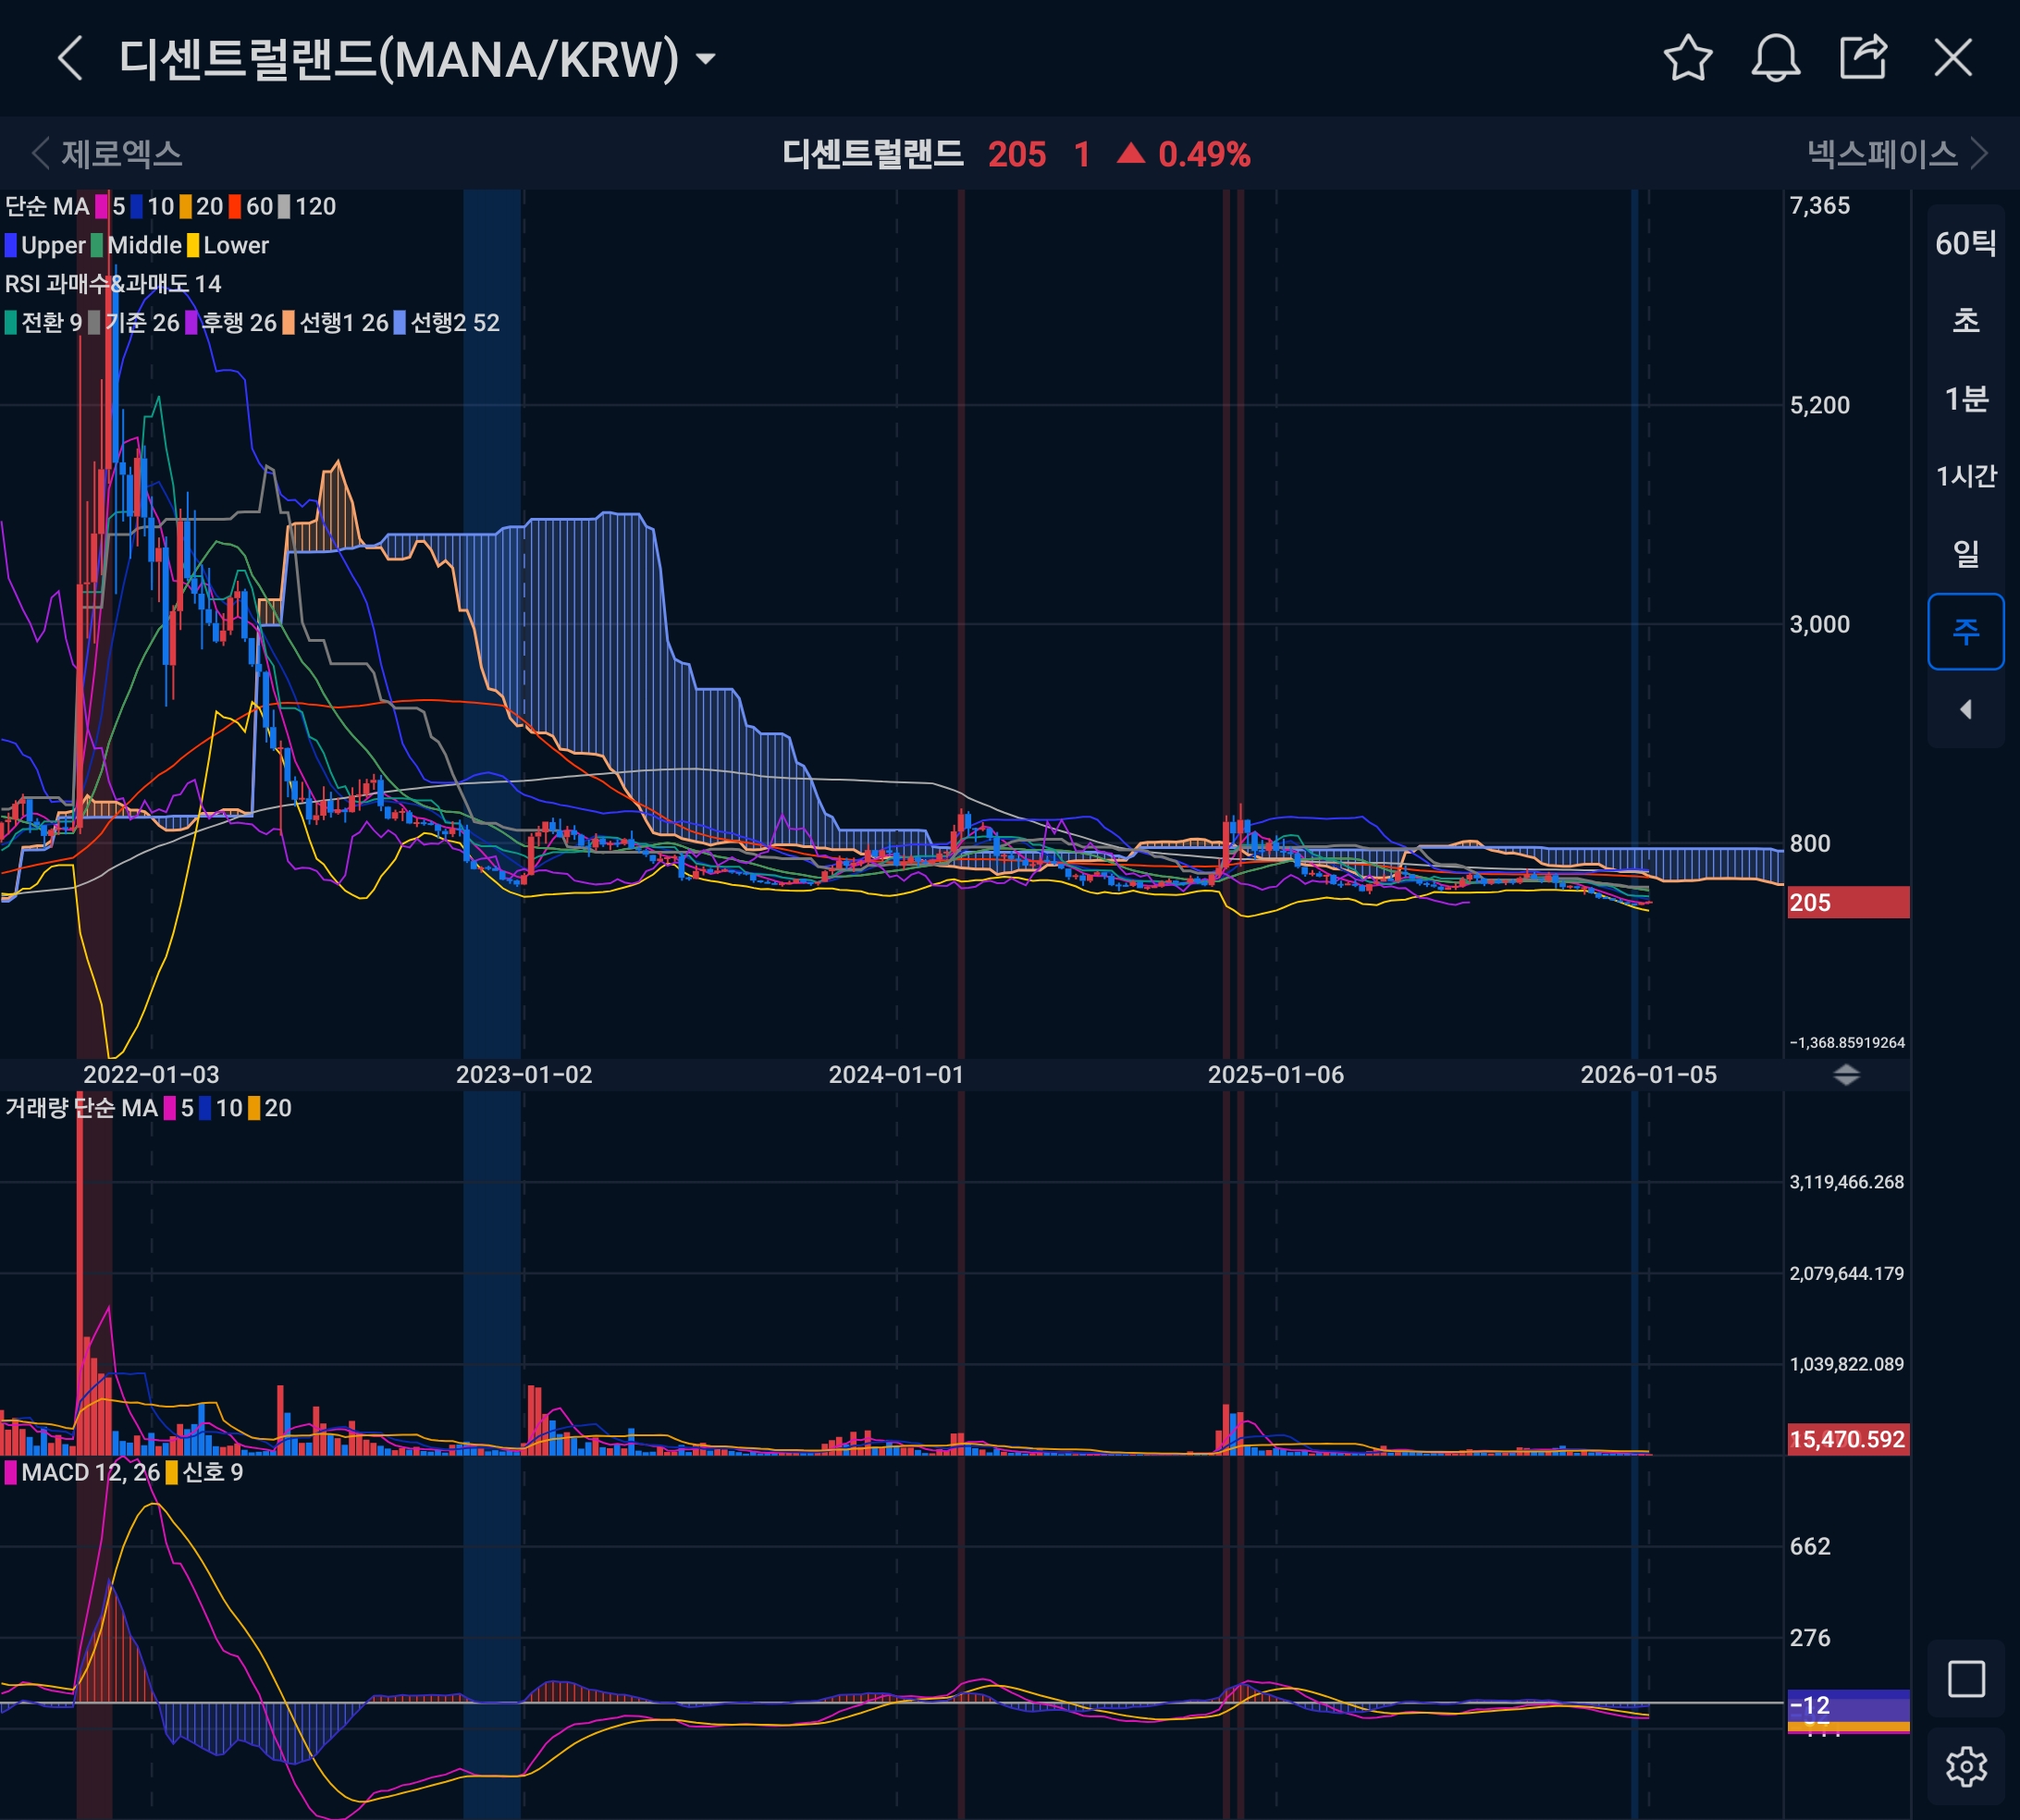This screenshot has width=2020, height=1820.
Task: Tap the MACD 12, 26 indicator label
Action: pyautogui.click(x=90, y=1473)
